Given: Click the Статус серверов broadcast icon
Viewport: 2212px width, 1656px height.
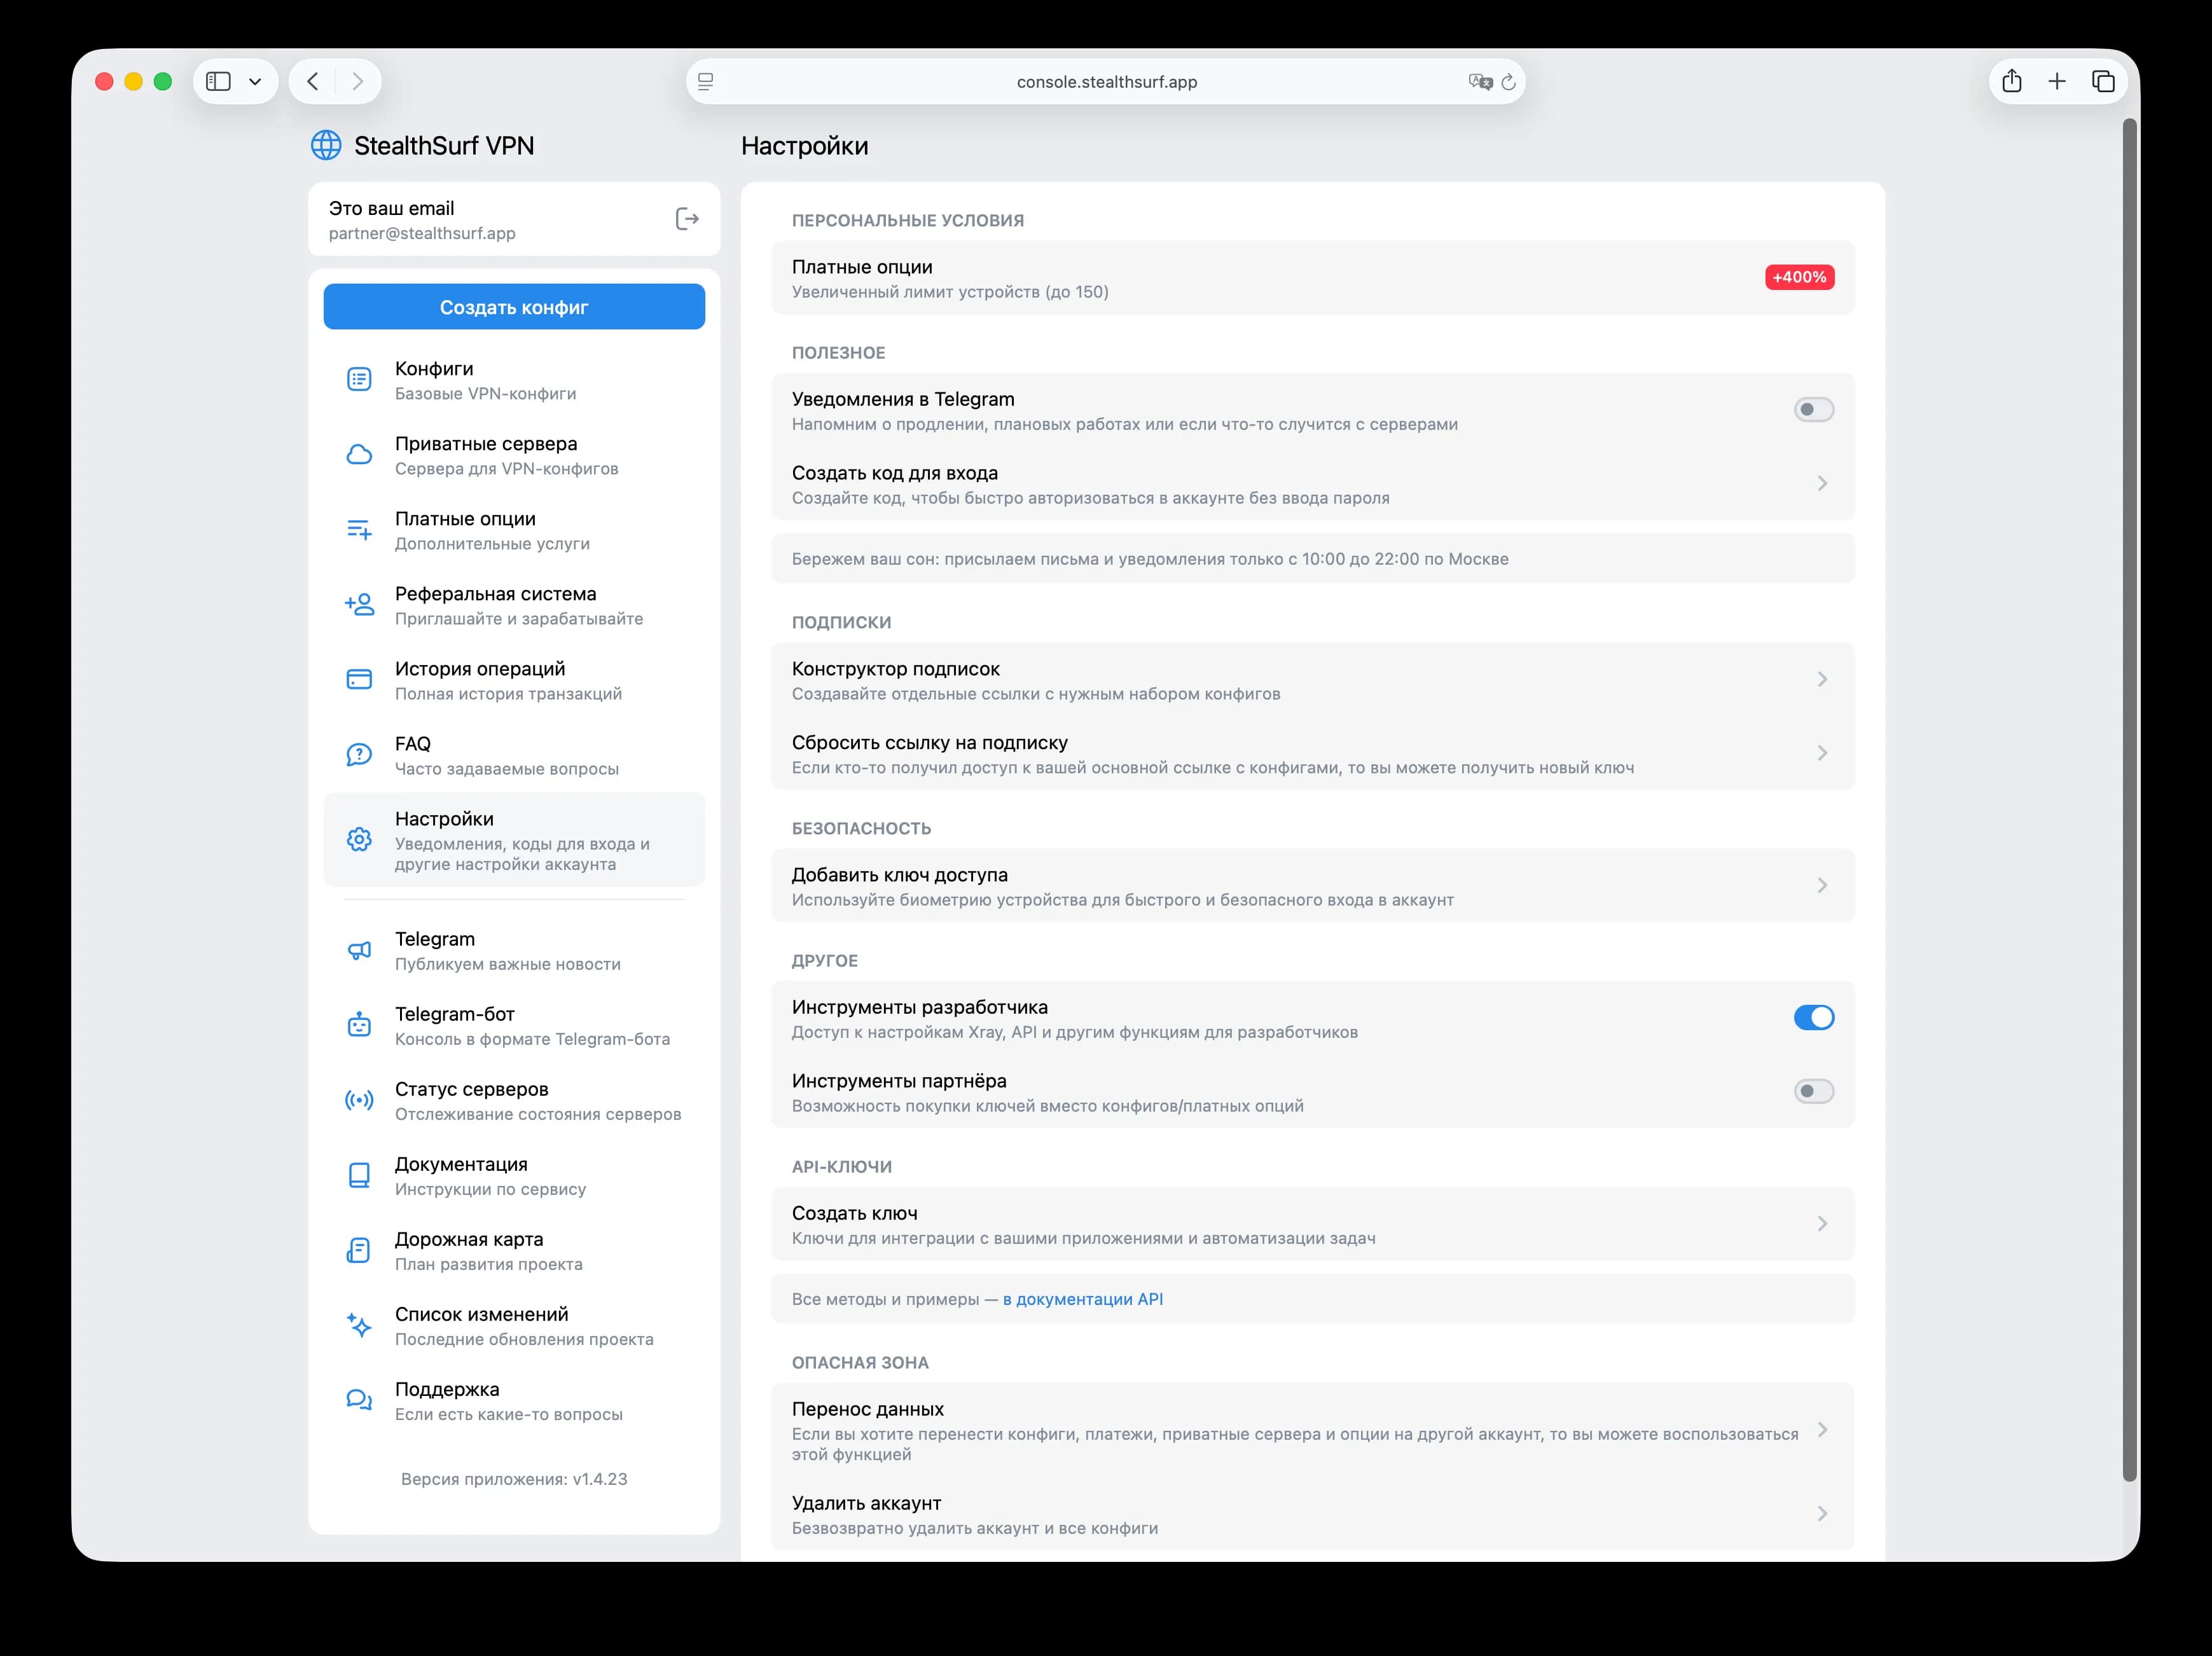Looking at the screenshot, I should pyautogui.click(x=359, y=1100).
